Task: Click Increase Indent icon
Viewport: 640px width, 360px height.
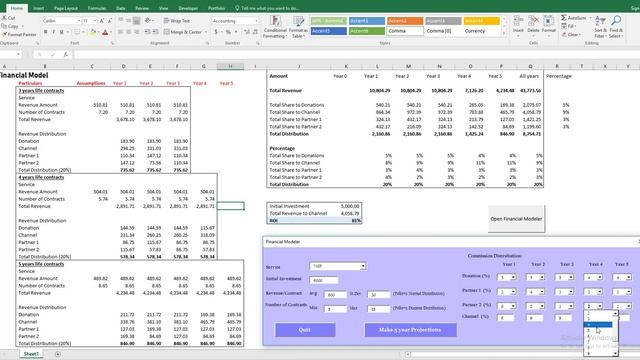Action: point(156,32)
